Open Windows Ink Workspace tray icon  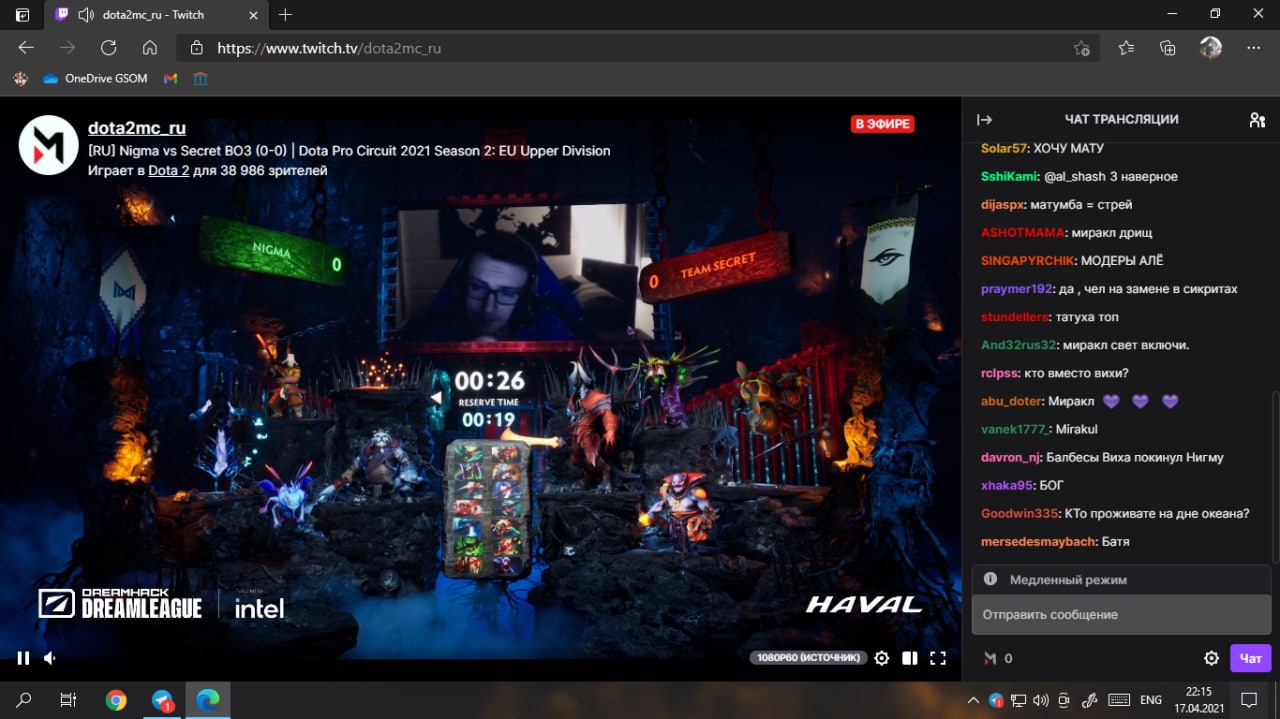[x=1090, y=700]
